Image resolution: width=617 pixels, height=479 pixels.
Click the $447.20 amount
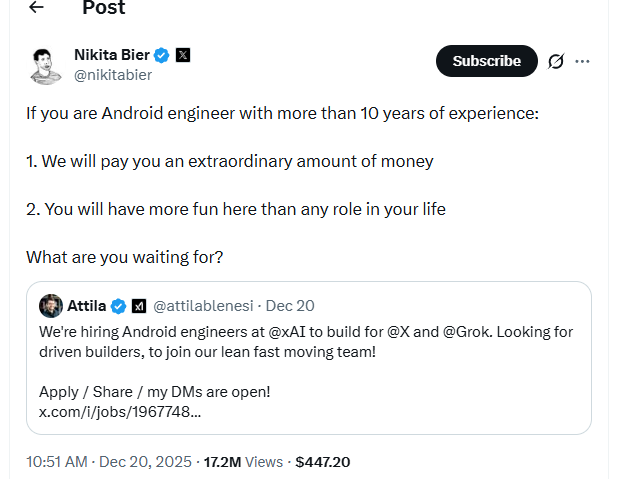pos(322,462)
